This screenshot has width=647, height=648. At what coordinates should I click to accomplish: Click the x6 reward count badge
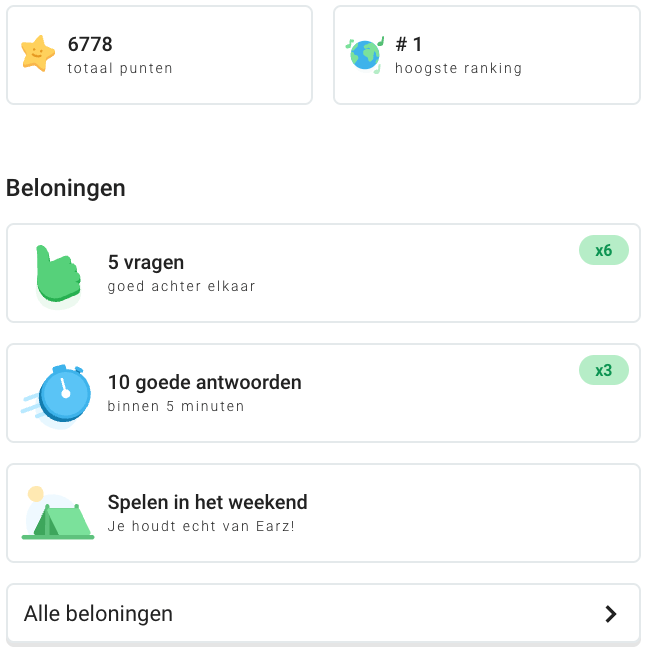(x=603, y=250)
